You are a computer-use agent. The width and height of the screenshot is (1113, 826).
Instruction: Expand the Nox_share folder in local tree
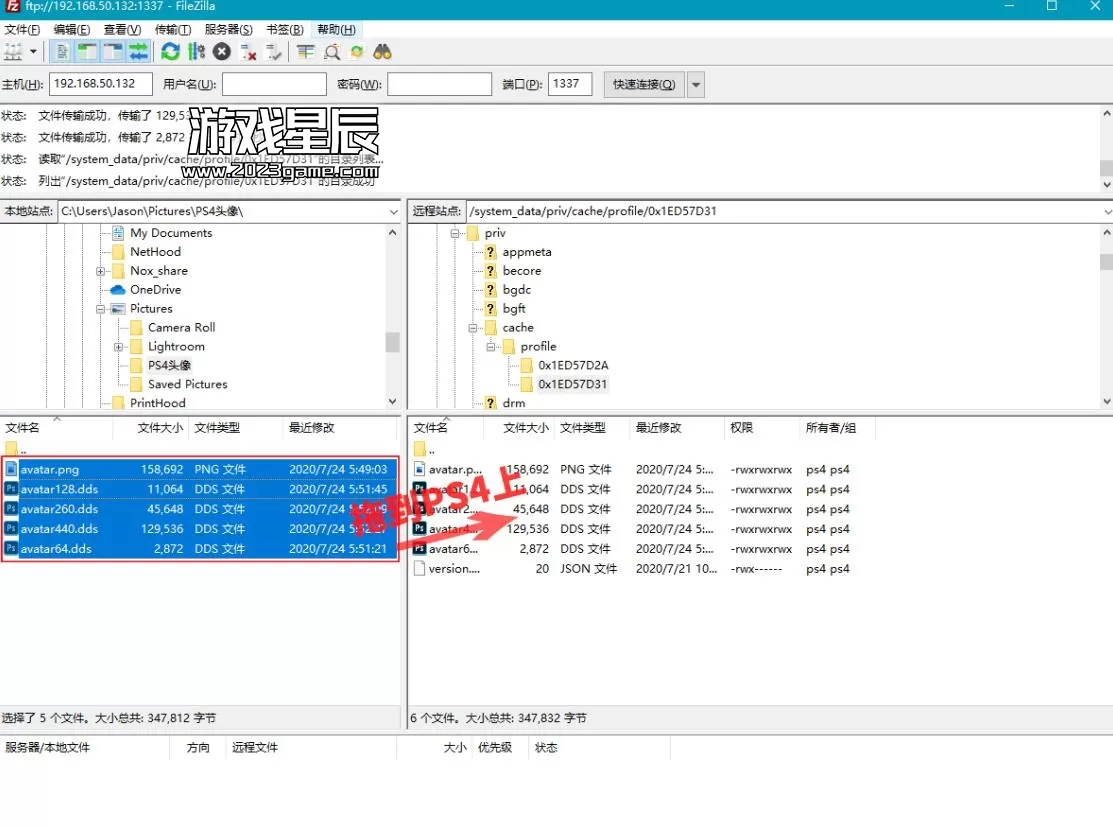point(102,271)
